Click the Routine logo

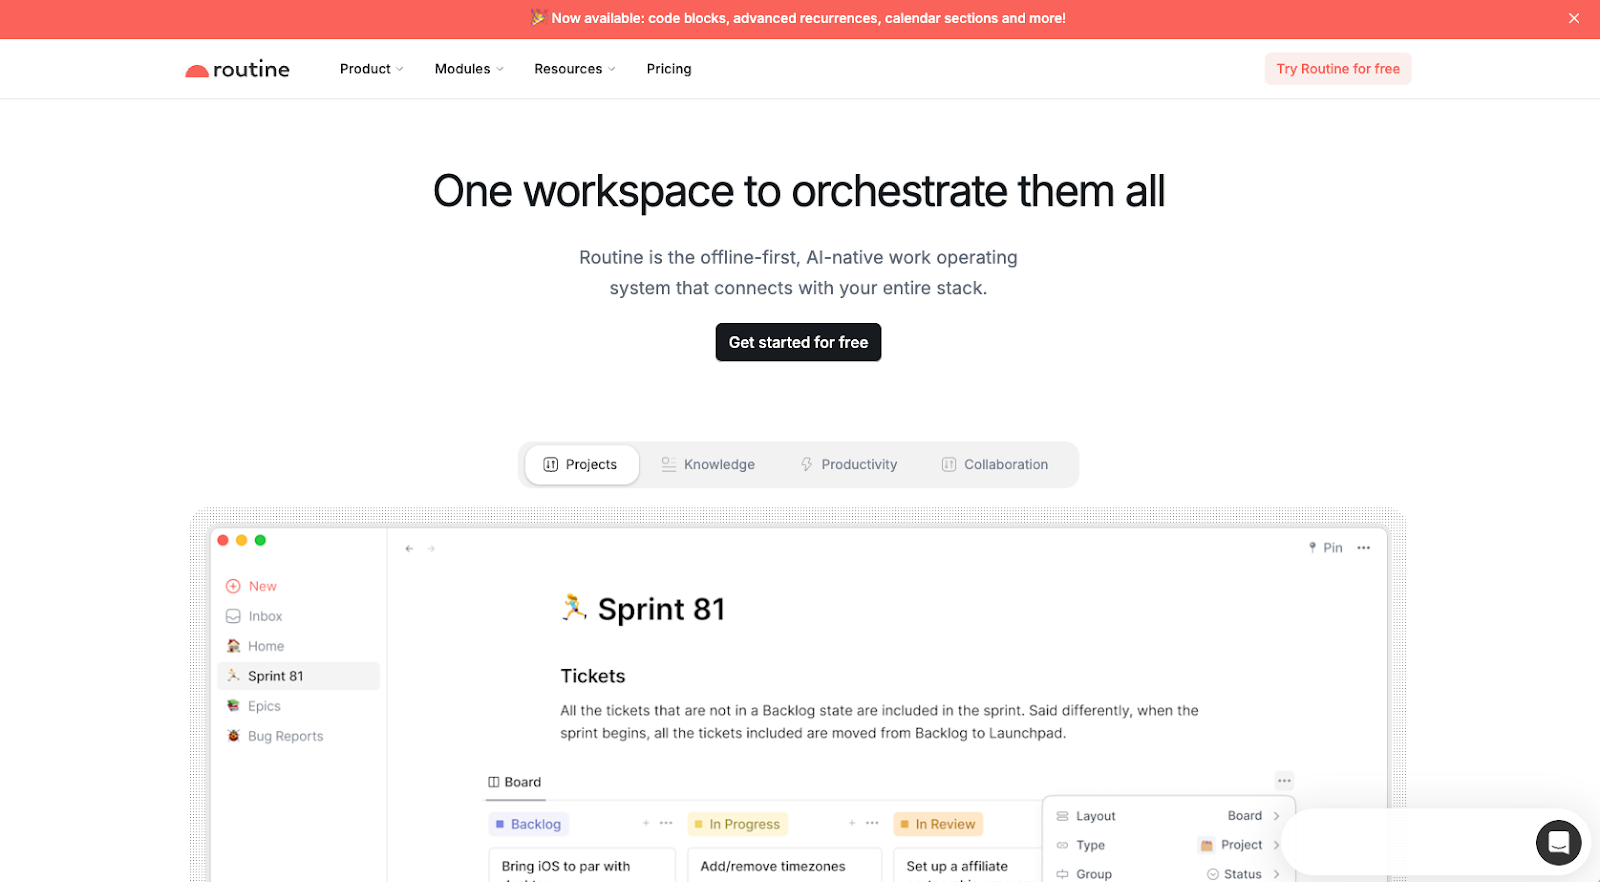coord(238,69)
